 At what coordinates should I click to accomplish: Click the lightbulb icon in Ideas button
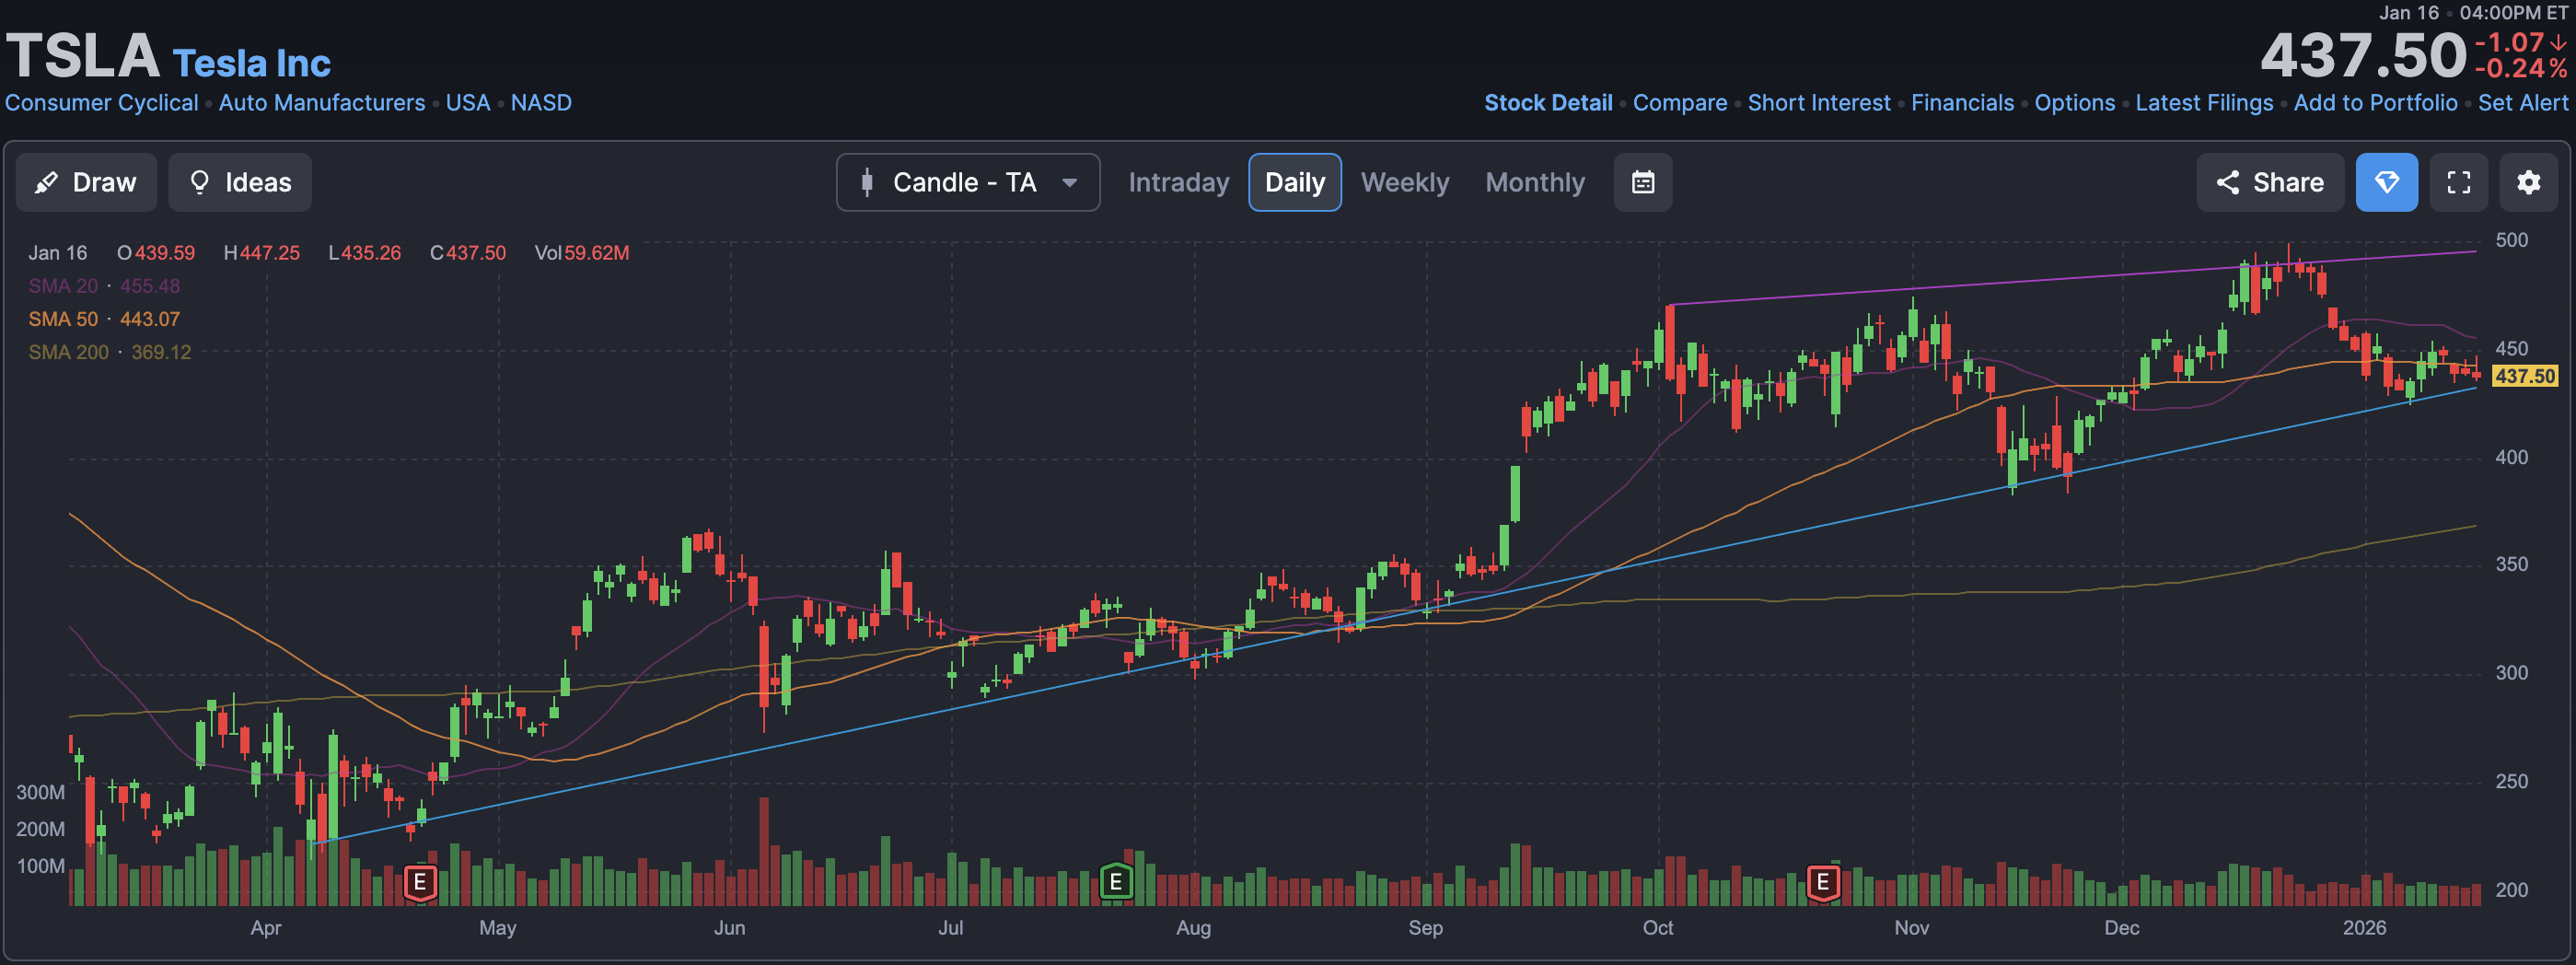coord(200,182)
